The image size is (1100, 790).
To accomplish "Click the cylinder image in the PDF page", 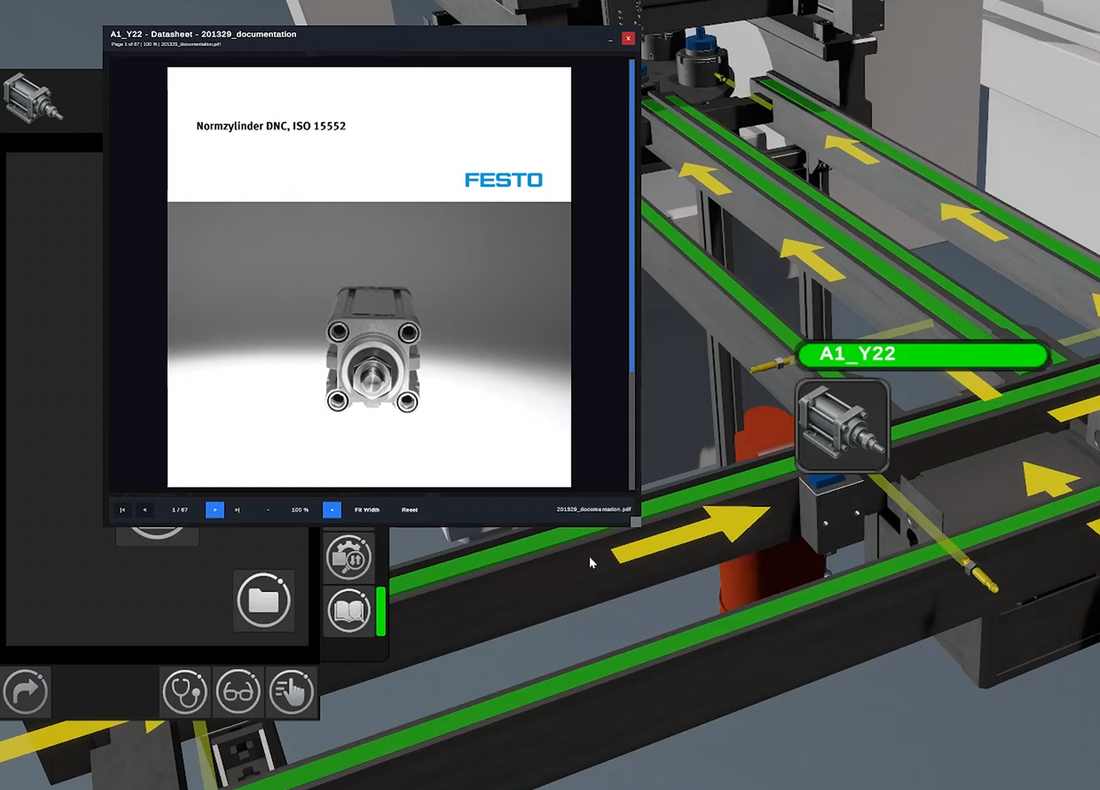I will (373, 349).
